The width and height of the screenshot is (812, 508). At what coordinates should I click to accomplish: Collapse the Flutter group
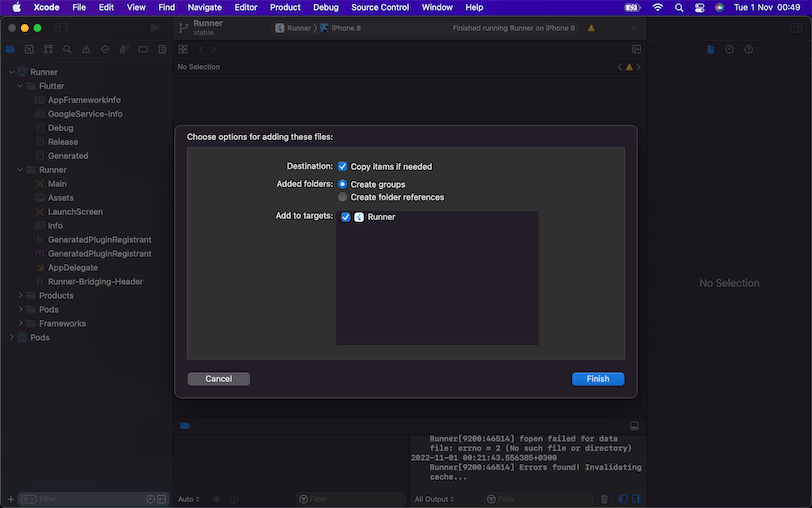tap(20, 86)
